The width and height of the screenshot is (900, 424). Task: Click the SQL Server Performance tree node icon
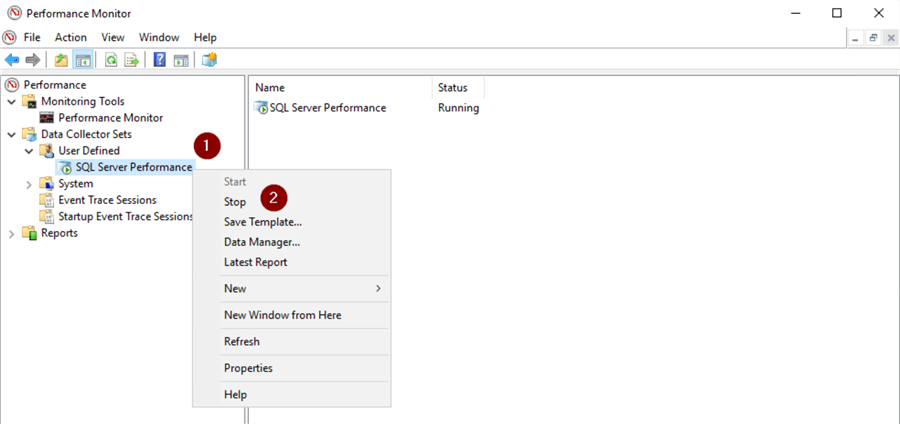[65, 168]
